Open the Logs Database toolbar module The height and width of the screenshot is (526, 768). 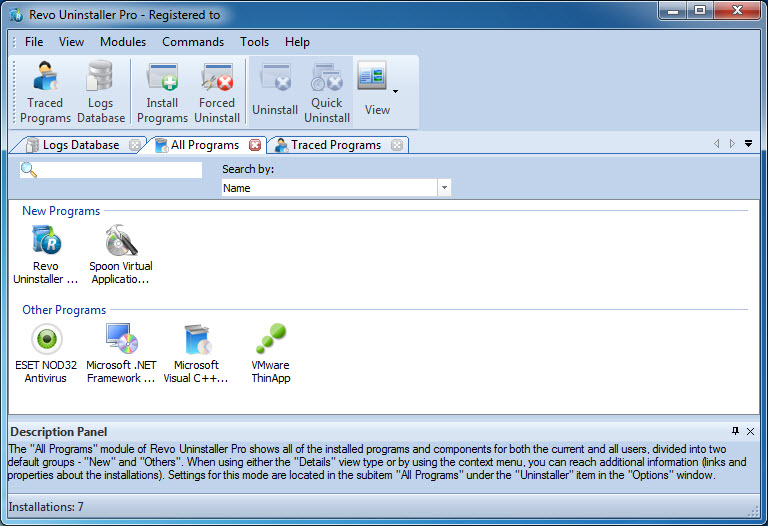pyautogui.click(x=101, y=92)
